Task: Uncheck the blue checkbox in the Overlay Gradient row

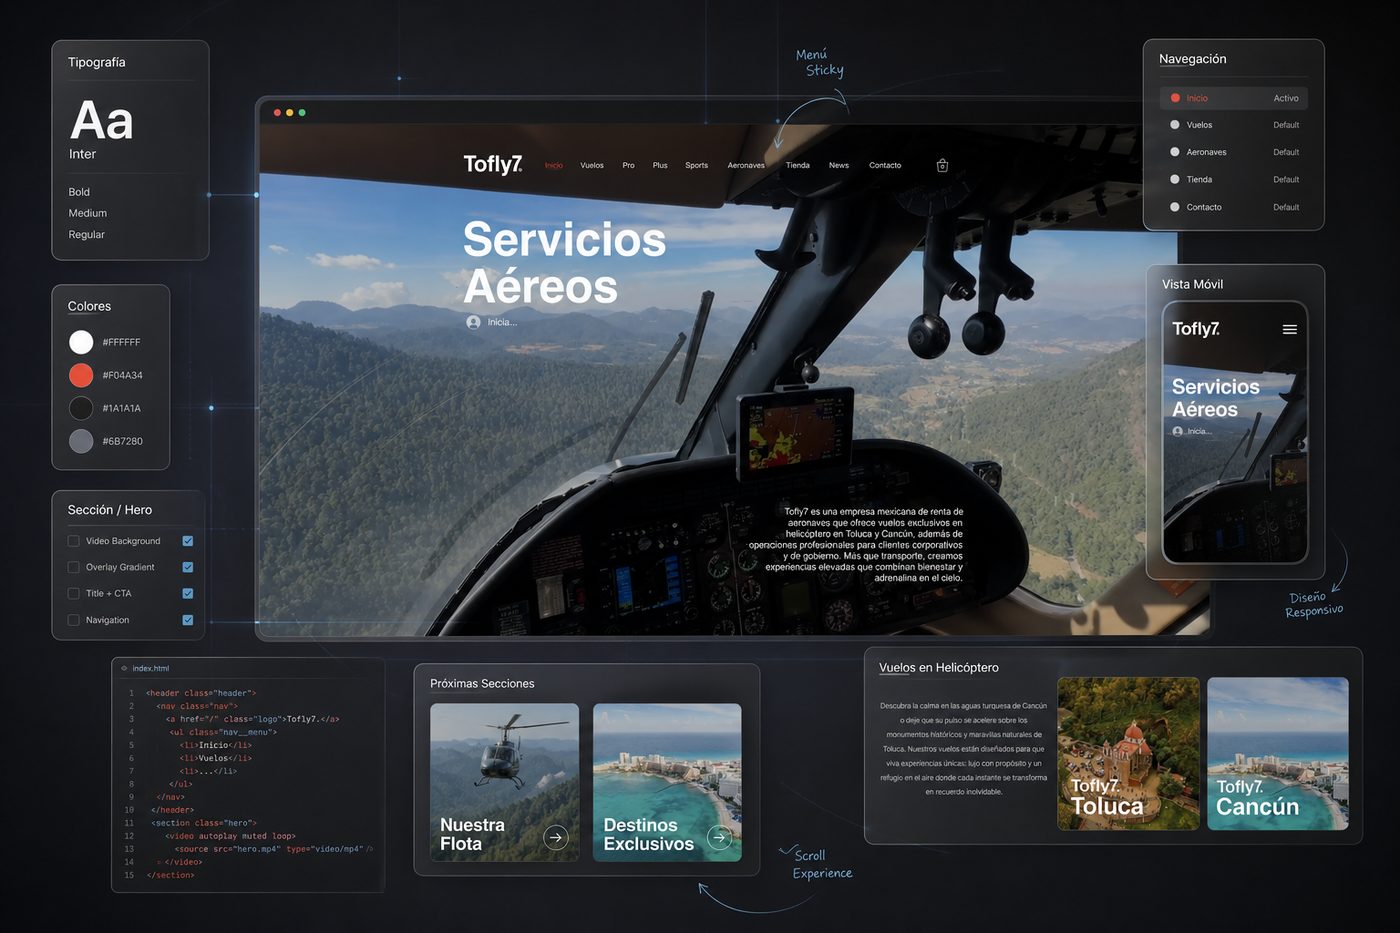Action: [x=187, y=567]
